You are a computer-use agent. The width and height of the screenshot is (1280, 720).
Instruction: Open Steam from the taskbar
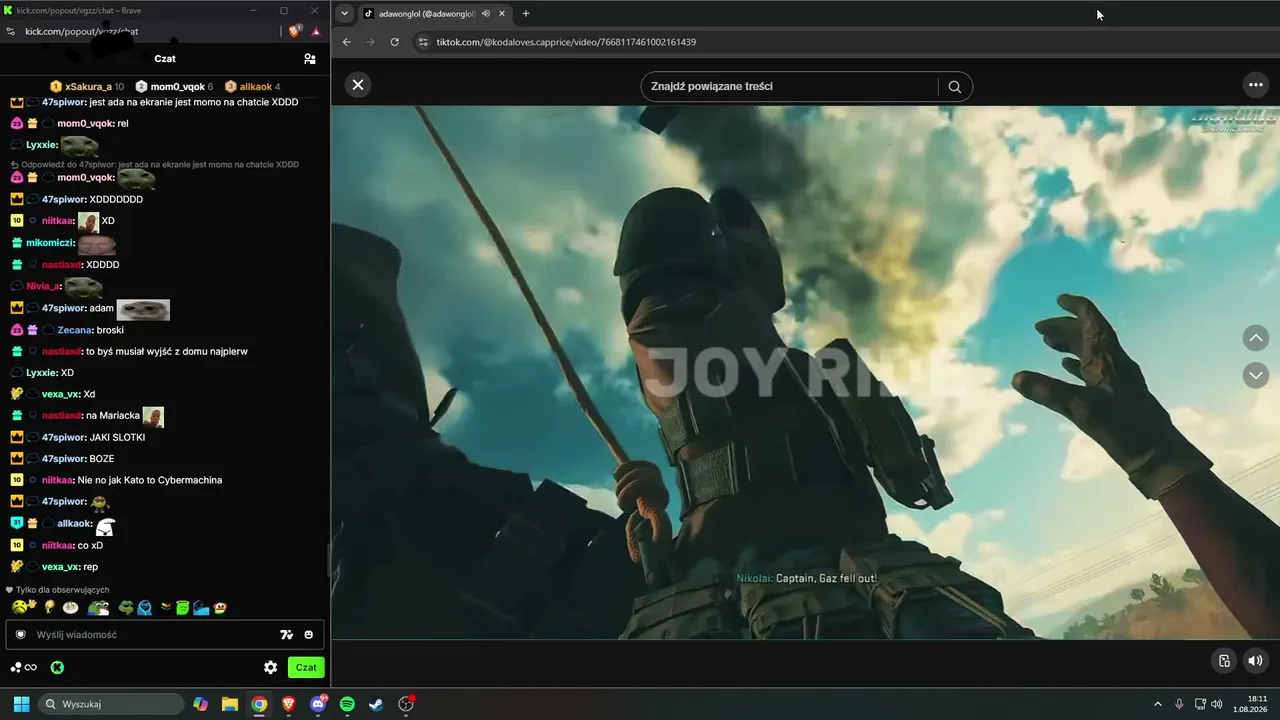(x=376, y=704)
